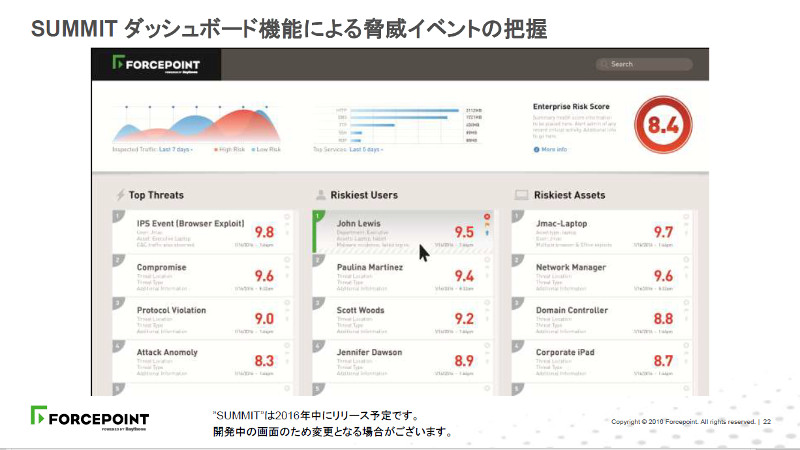Toggle the High Risk legend entry
The width and height of the screenshot is (800, 450).
230,149
